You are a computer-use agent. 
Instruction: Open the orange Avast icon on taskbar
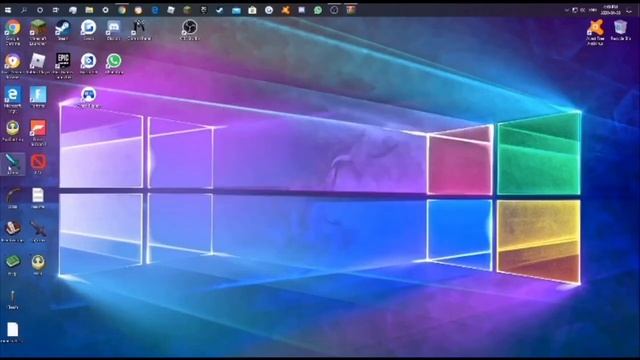click(x=285, y=10)
